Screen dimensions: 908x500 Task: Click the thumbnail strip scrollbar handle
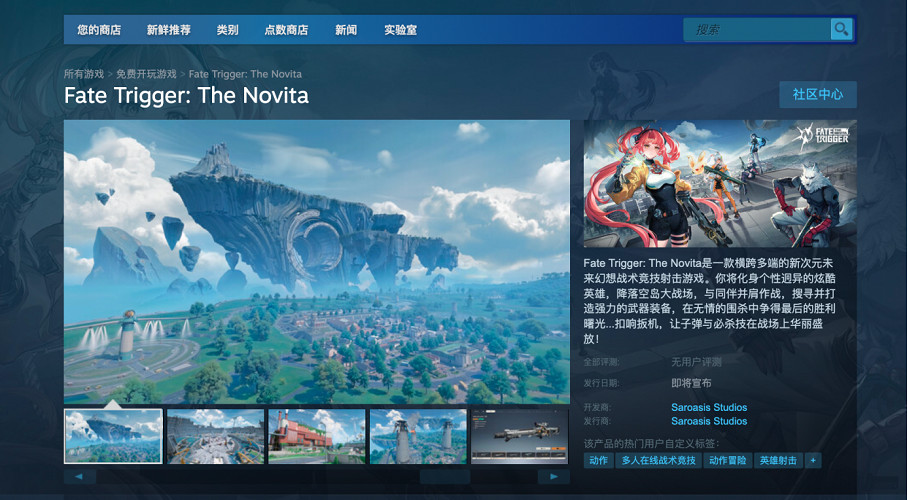[x=445, y=476]
